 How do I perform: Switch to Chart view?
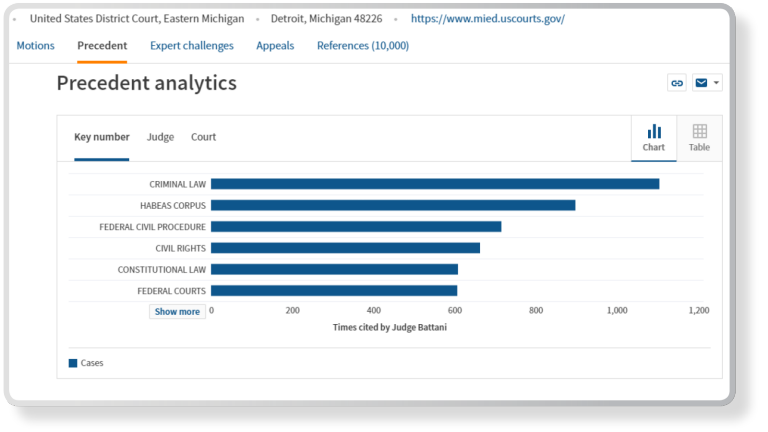(x=654, y=138)
